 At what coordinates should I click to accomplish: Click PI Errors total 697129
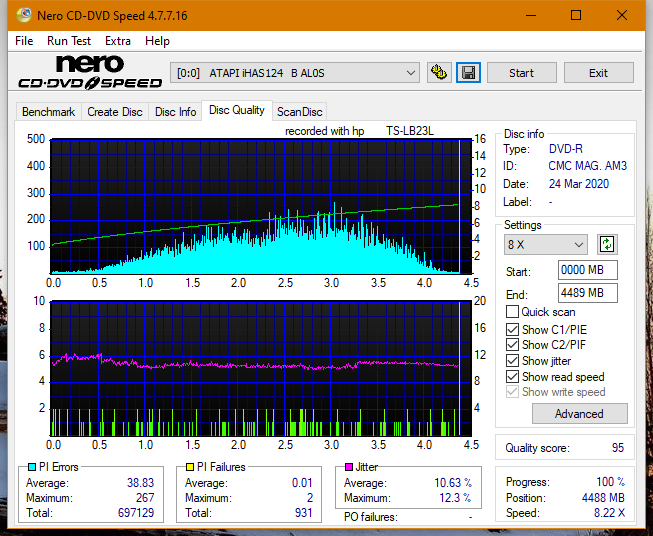136,512
